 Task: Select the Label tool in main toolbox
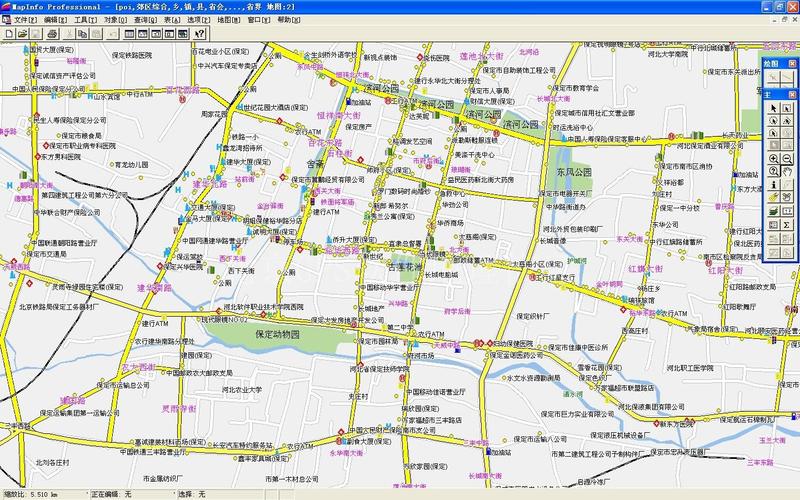(773, 196)
